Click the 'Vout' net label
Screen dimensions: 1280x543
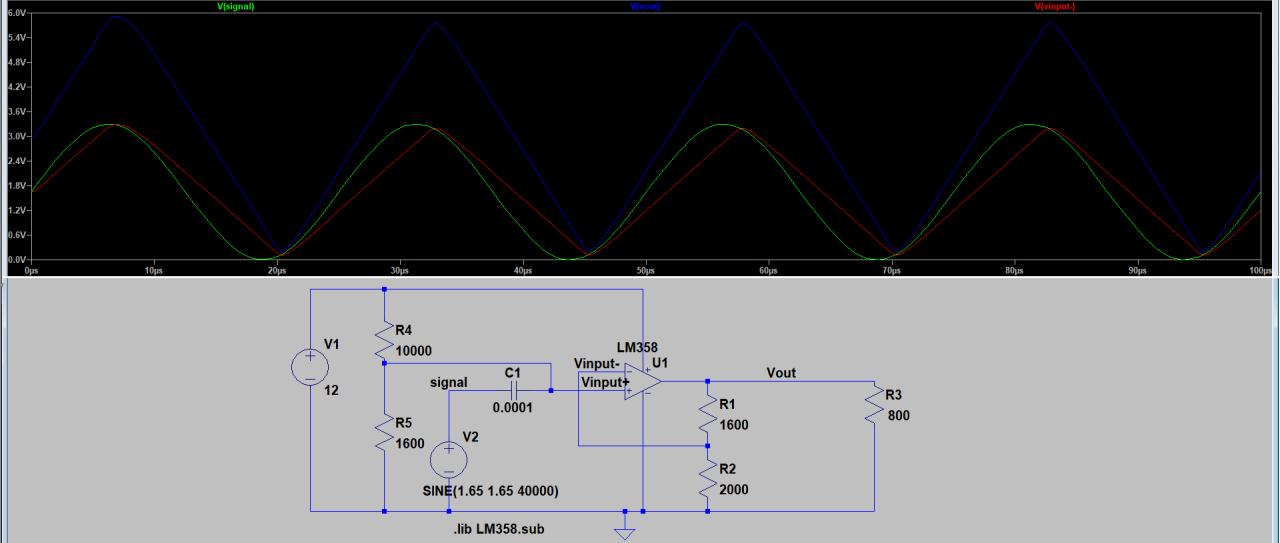click(x=781, y=372)
